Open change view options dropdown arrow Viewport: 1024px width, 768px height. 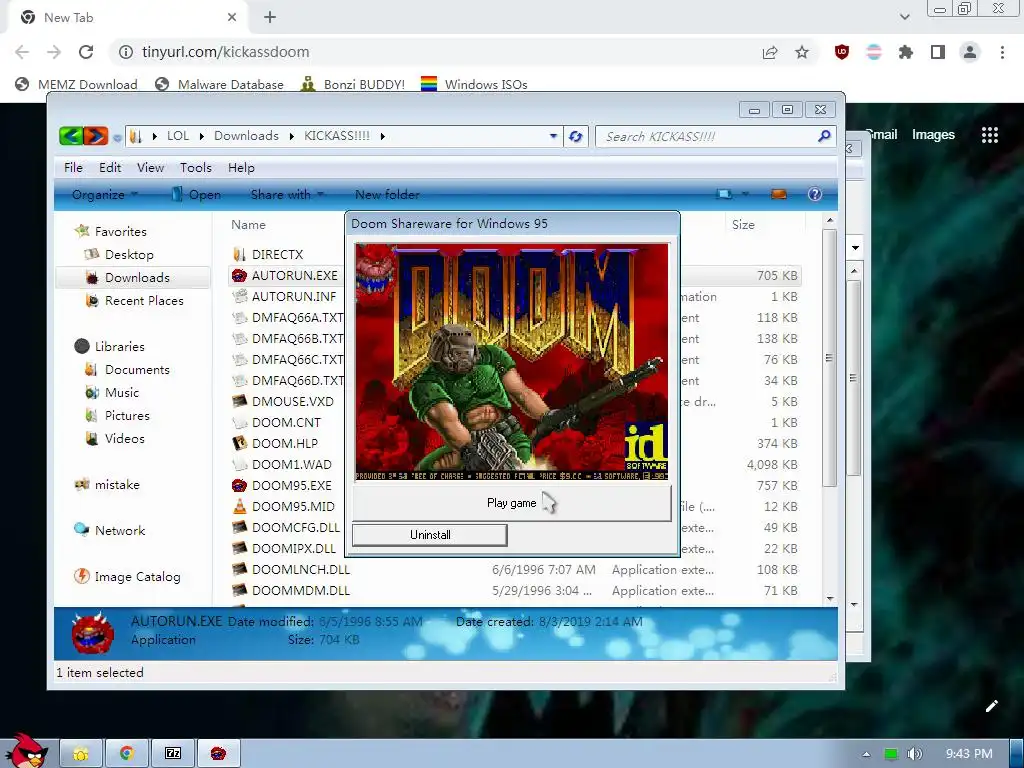[x=745, y=195]
